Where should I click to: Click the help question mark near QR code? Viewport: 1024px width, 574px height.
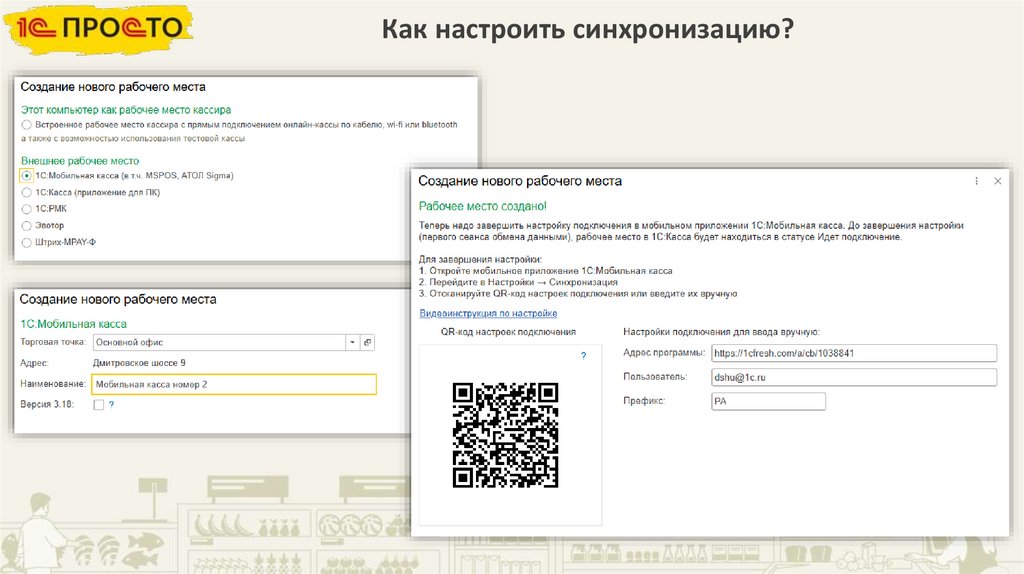583,355
